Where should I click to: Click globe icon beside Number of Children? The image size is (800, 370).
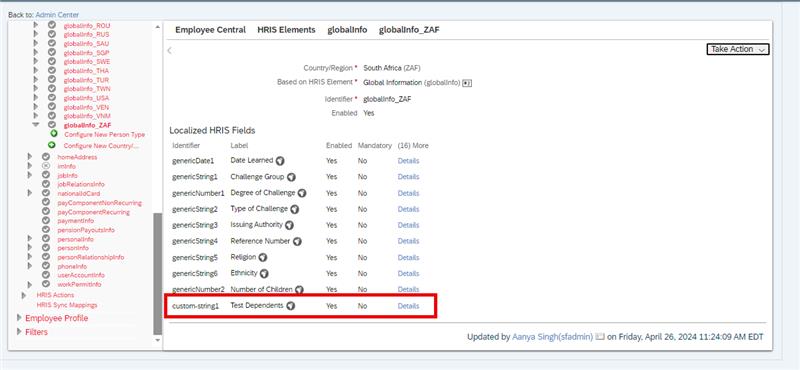[x=299, y=290]
